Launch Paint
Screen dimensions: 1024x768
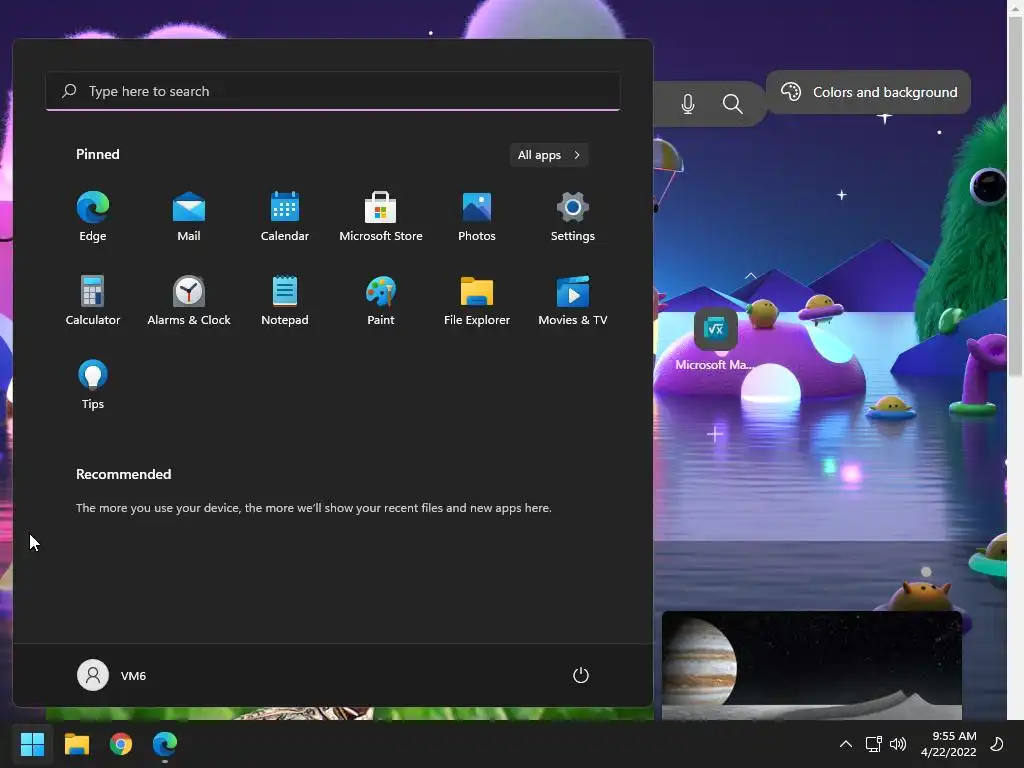[381, 300]
